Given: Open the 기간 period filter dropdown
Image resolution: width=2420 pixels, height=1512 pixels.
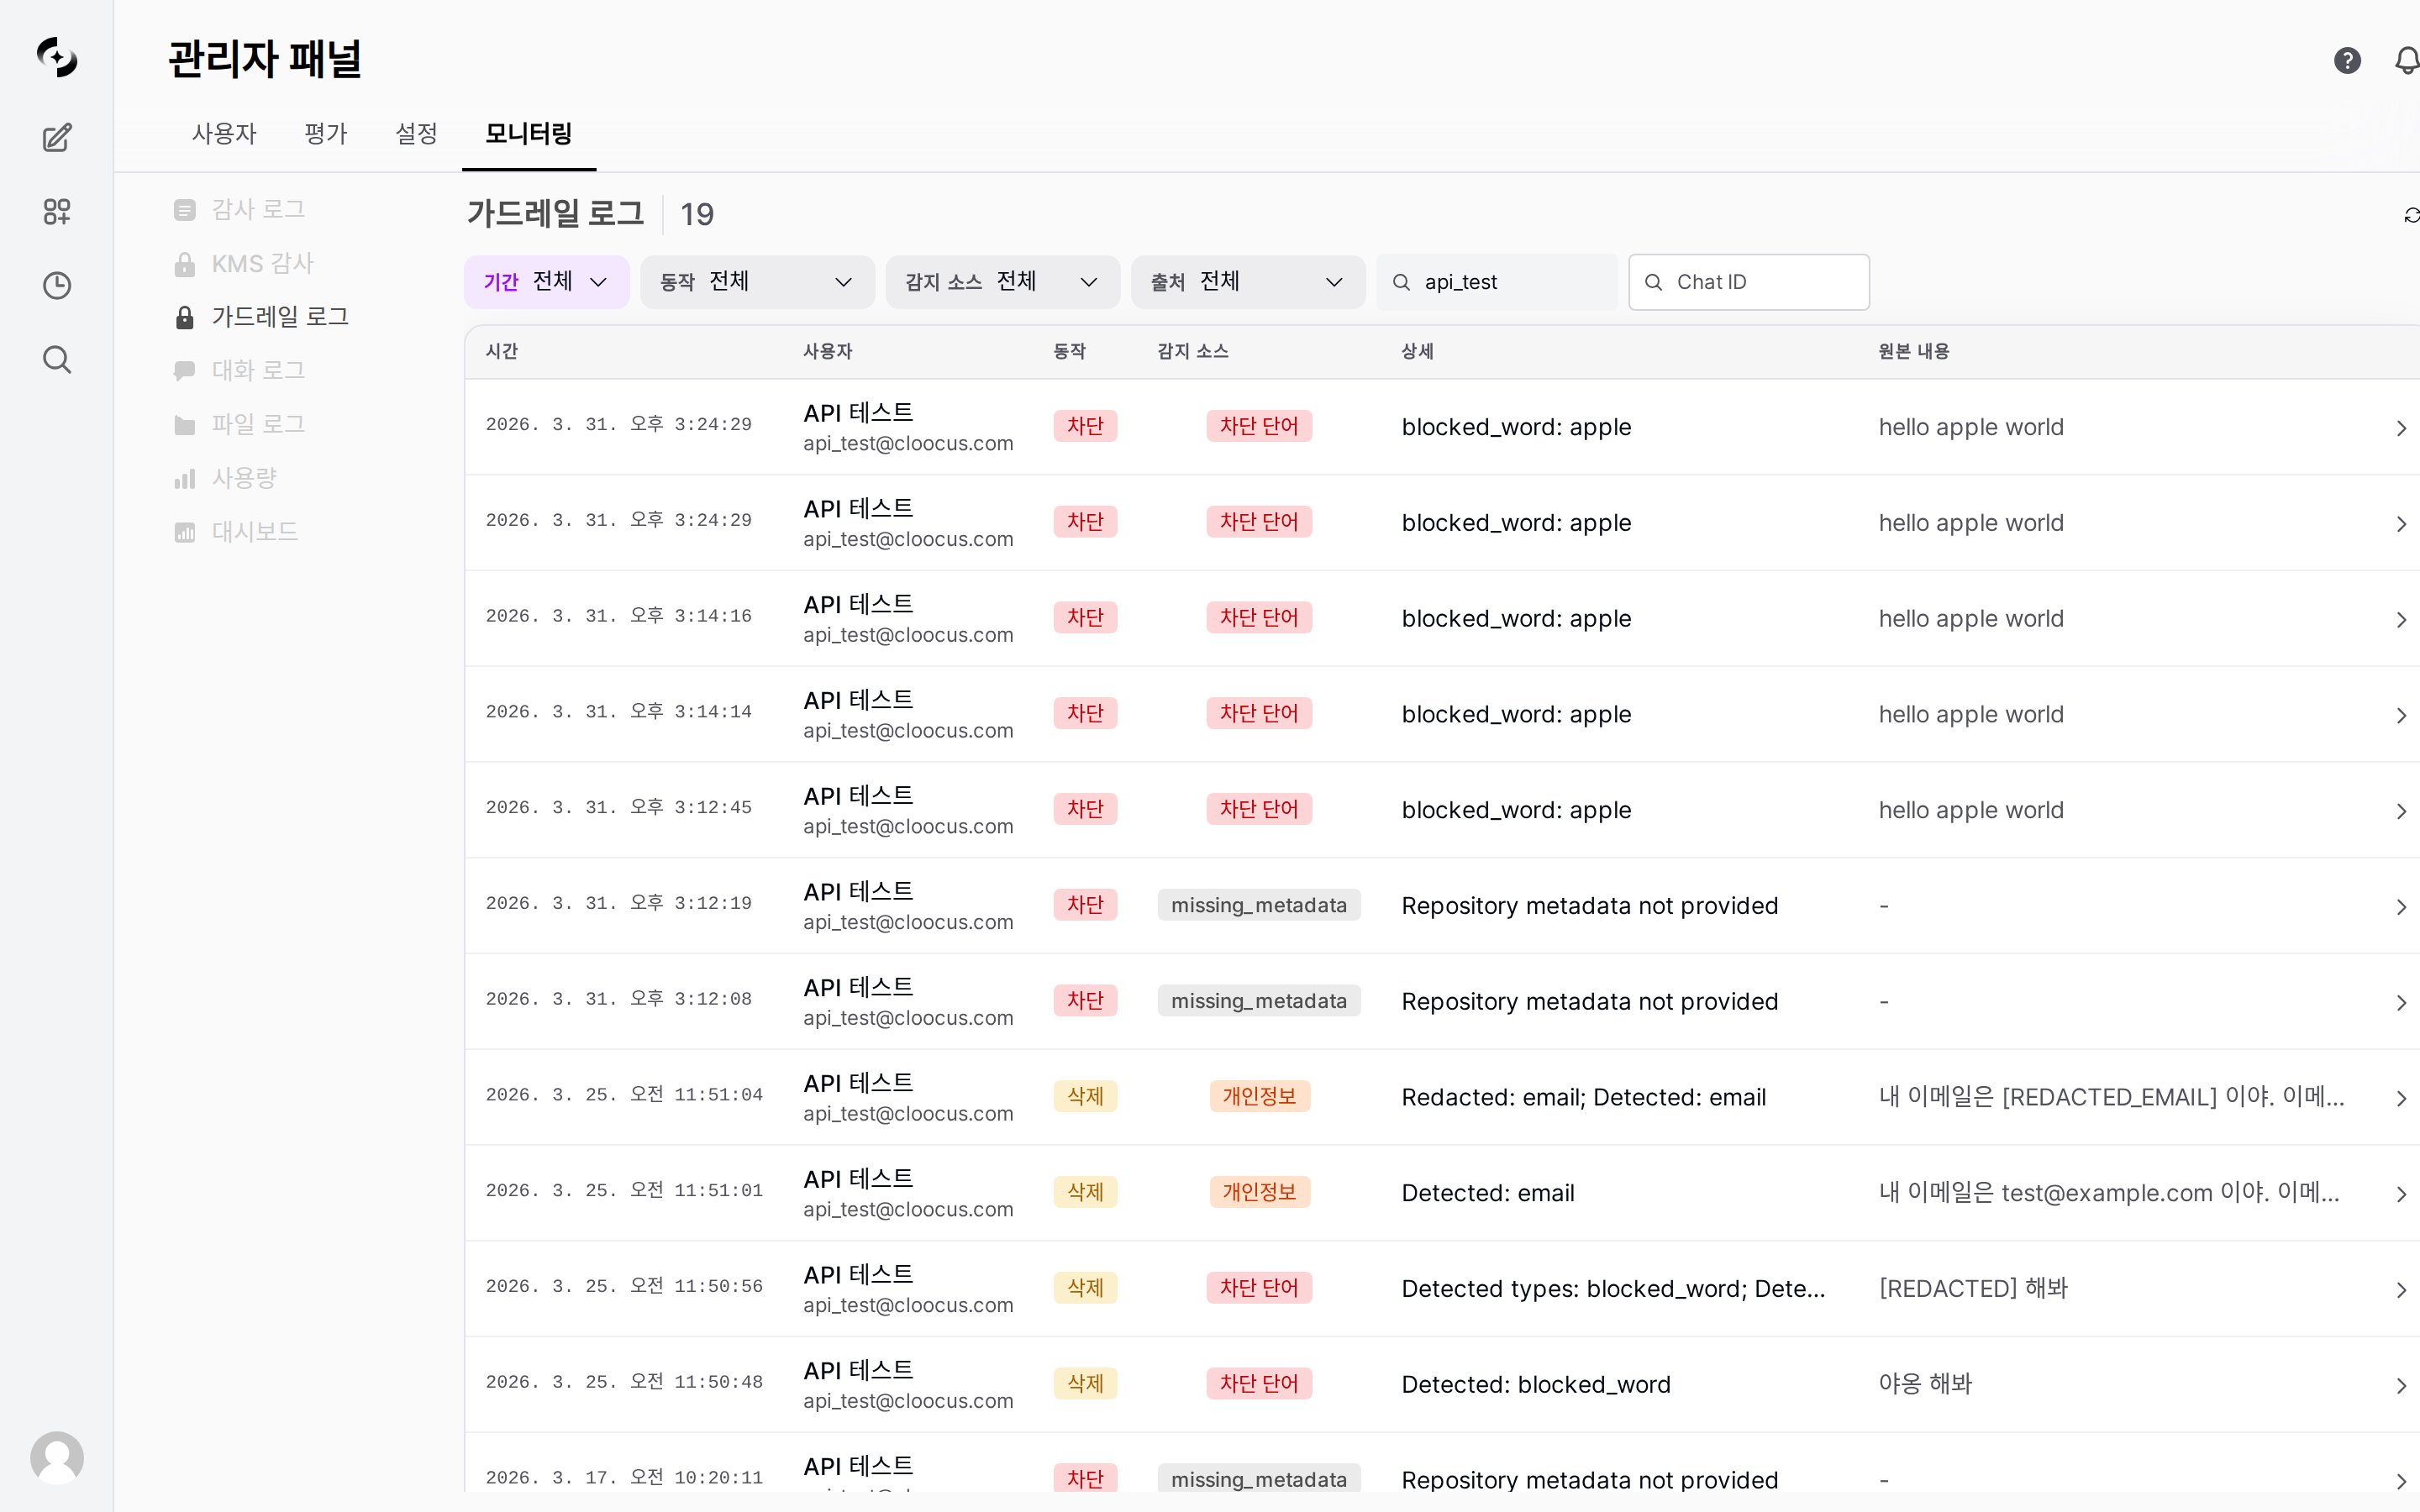Looking at the screenshot, I should click(546, 282).
